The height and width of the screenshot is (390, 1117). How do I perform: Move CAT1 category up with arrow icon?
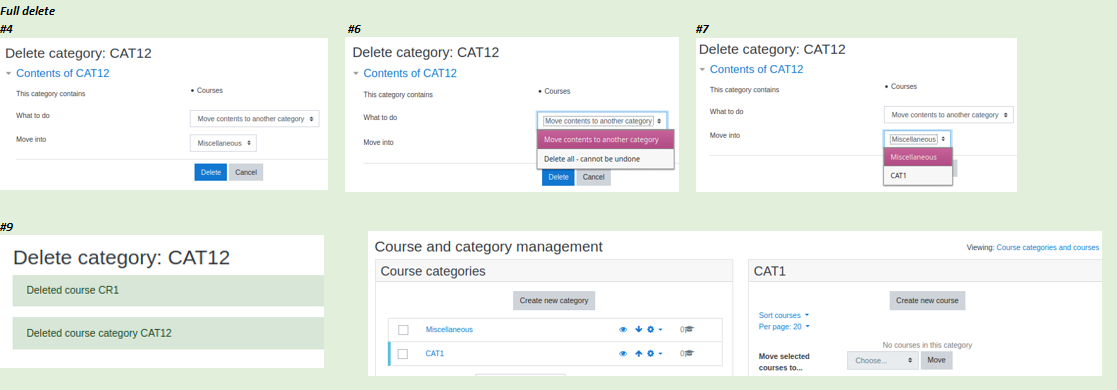[x=638, y=354]
